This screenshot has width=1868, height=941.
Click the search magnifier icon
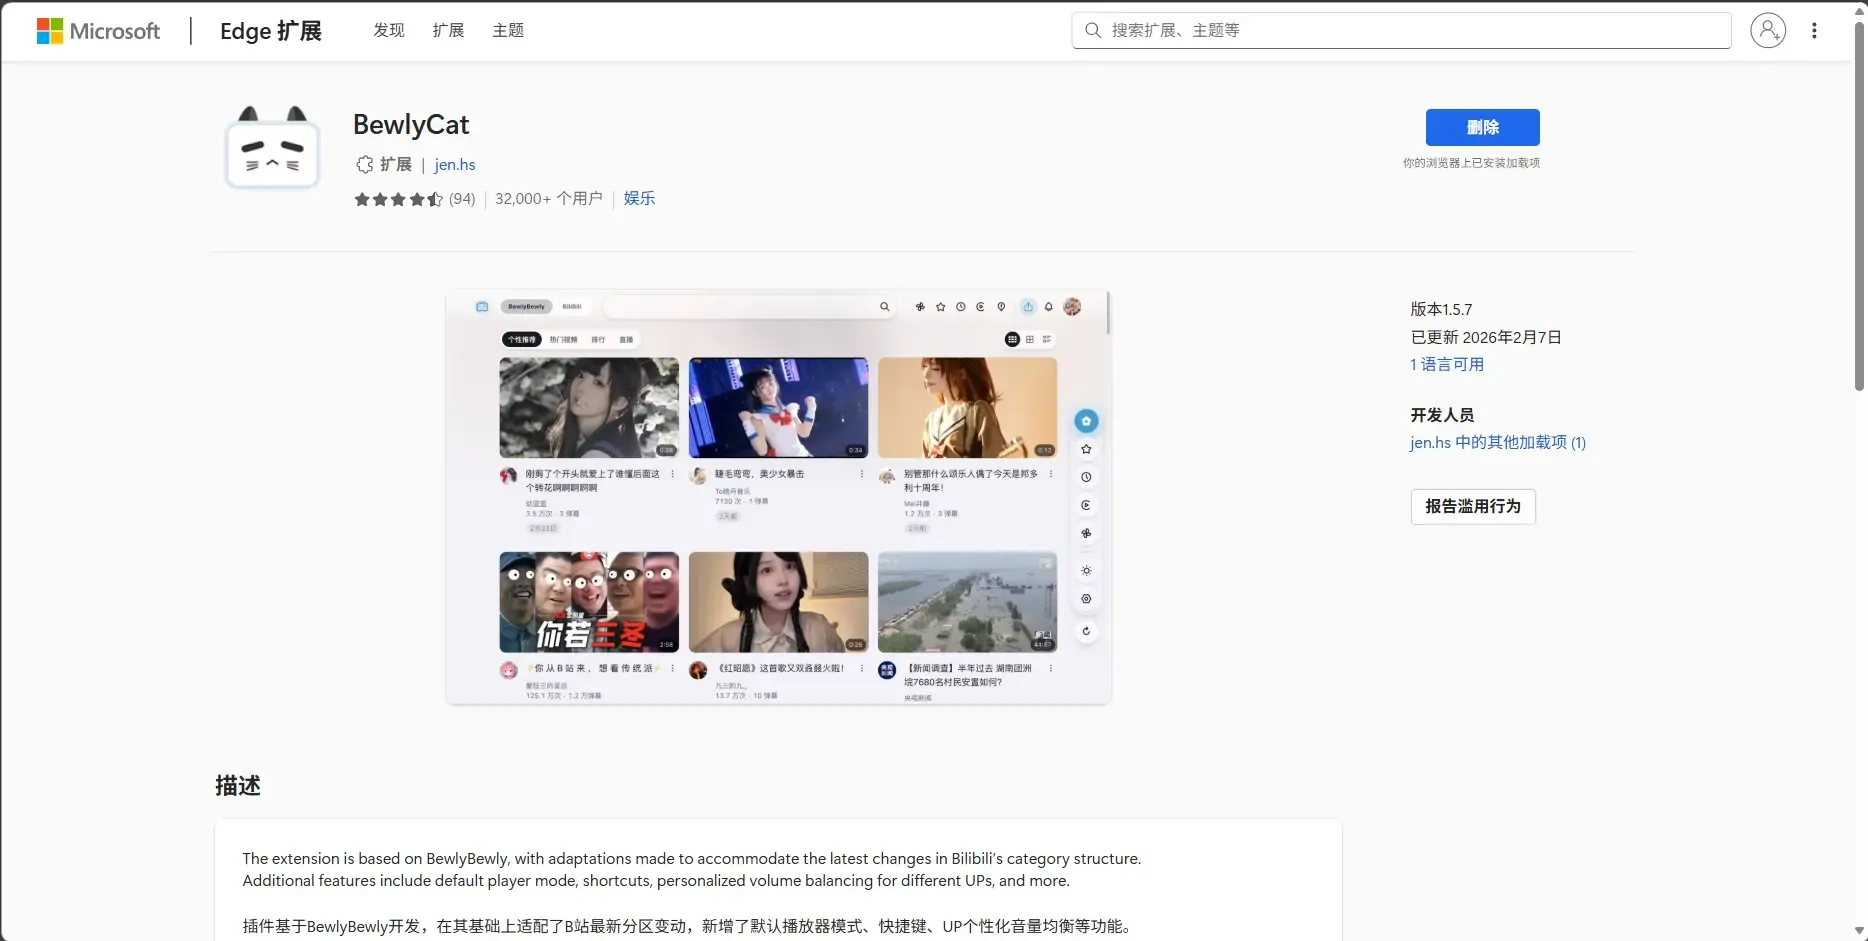coord(1093,31)
